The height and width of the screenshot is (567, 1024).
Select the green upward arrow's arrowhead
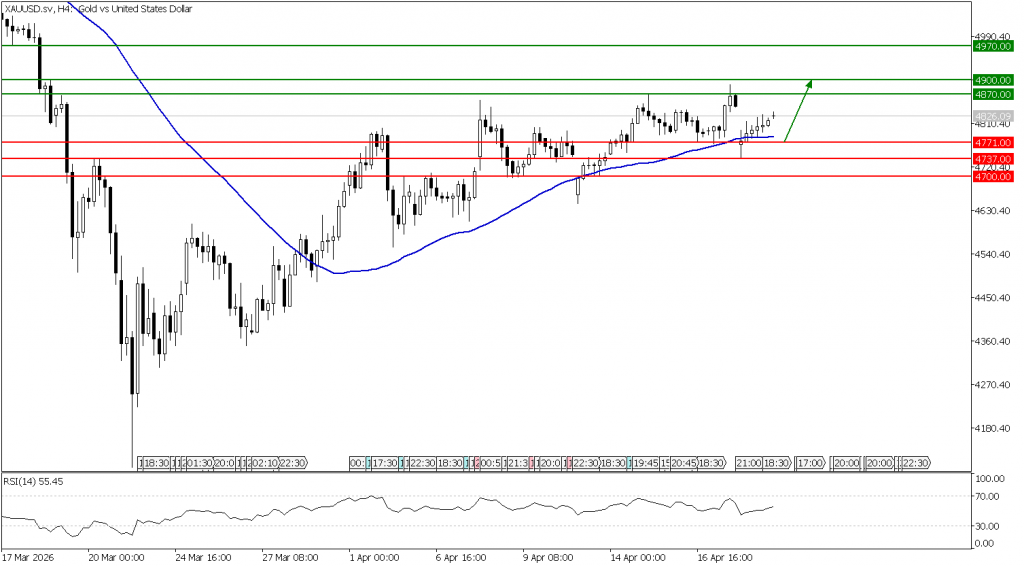point(809,84)
